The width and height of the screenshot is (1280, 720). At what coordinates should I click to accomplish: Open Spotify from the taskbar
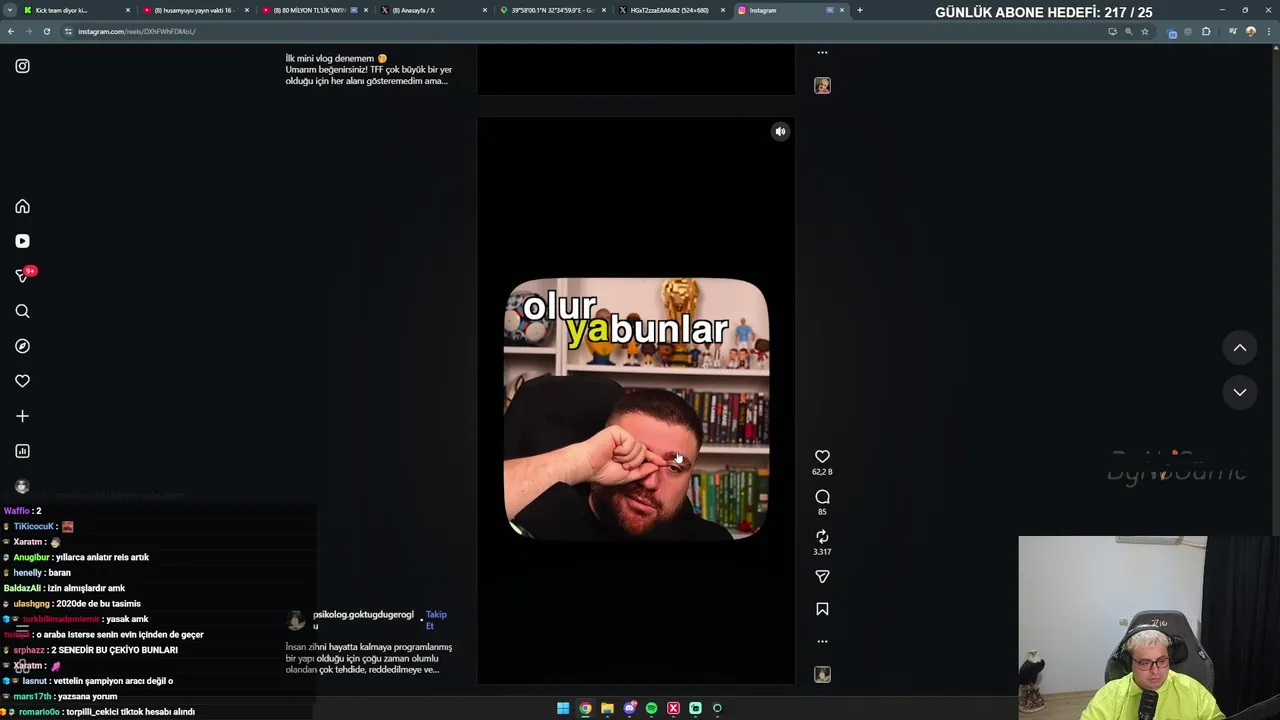coord(651,708)
